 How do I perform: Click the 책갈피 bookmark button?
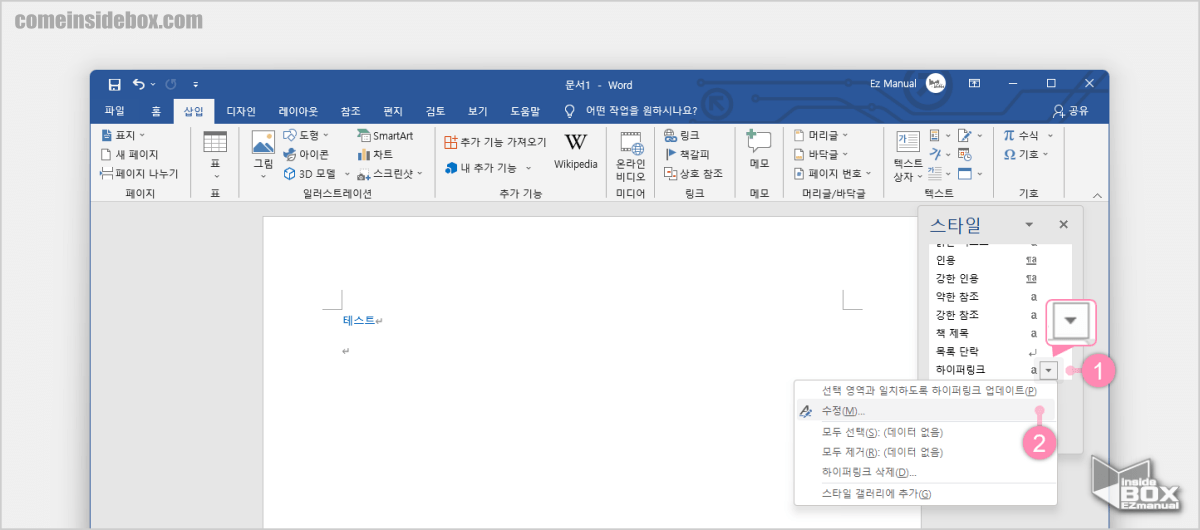(x=687, y=154)
